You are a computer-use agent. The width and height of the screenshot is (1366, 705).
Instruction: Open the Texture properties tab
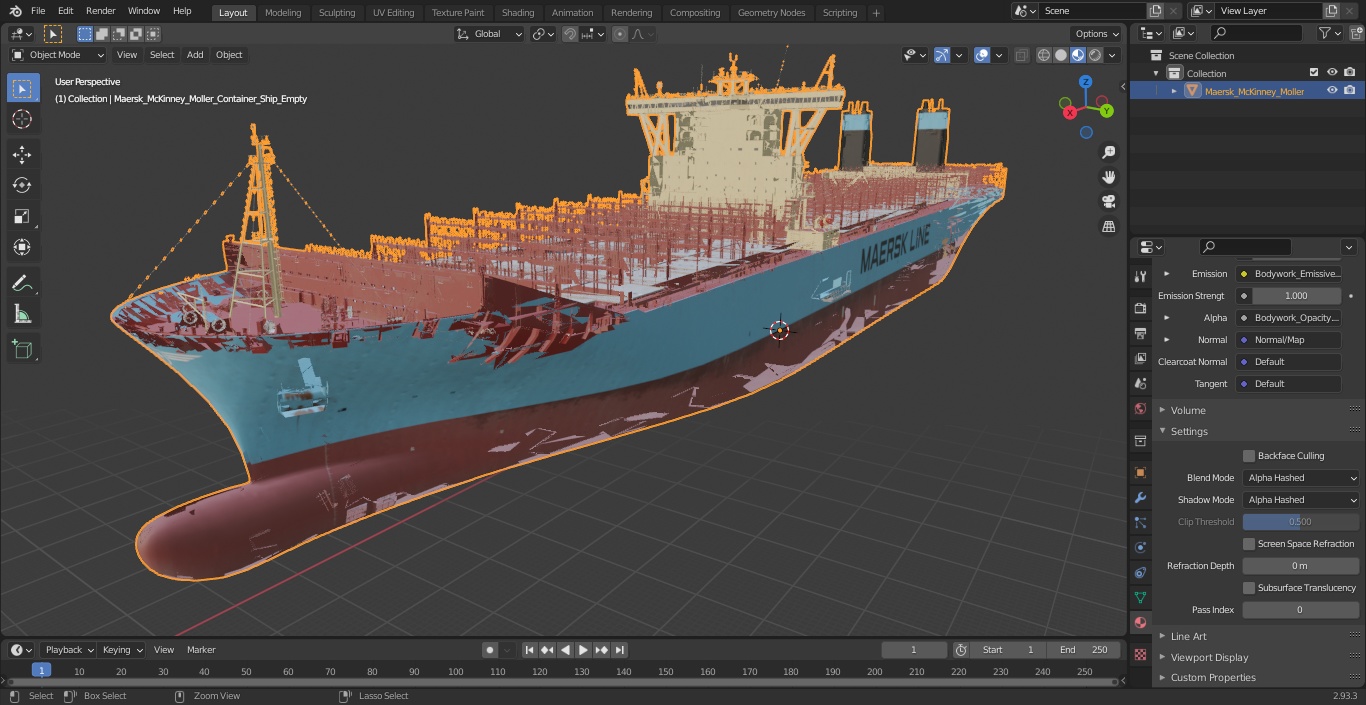(1140, 654)
